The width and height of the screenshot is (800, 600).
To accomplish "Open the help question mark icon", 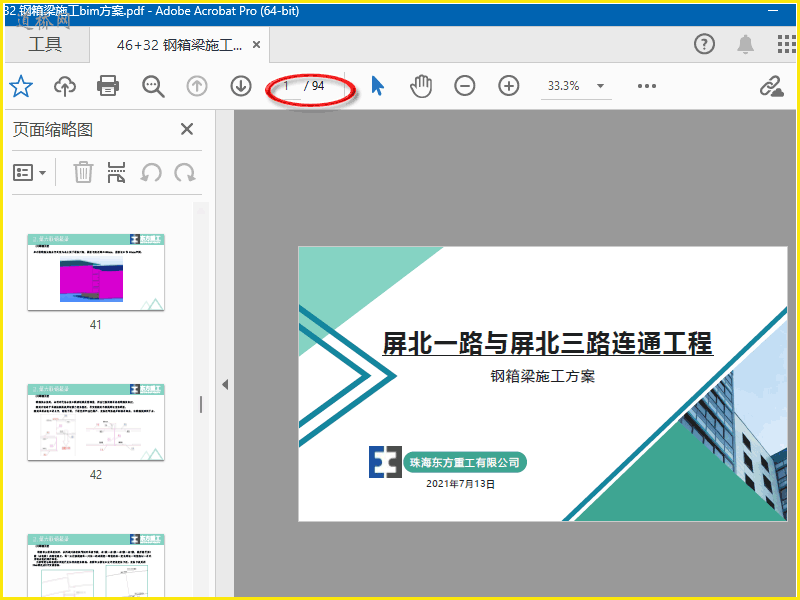I will pyautogui.click(x=705, y=44).
